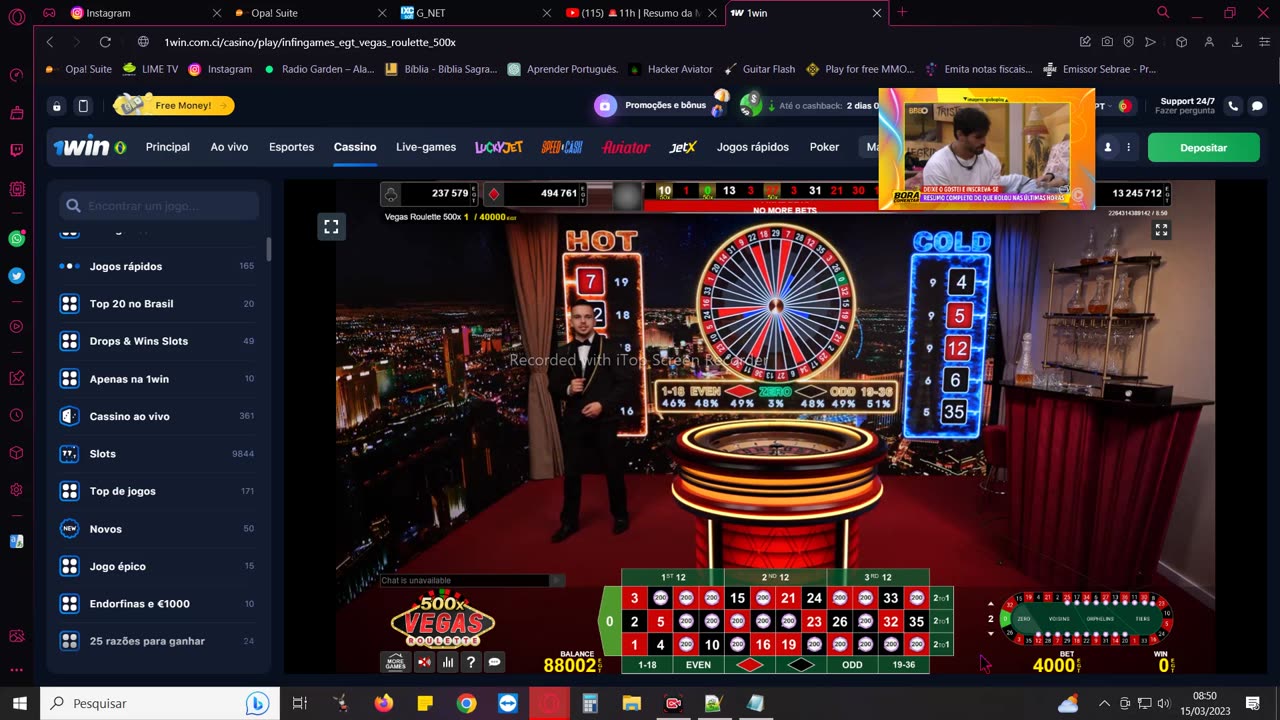Click the Free Money! button
Image resolution: width=1280 pixels, height=720 pixels.
(x=174, y=105)
